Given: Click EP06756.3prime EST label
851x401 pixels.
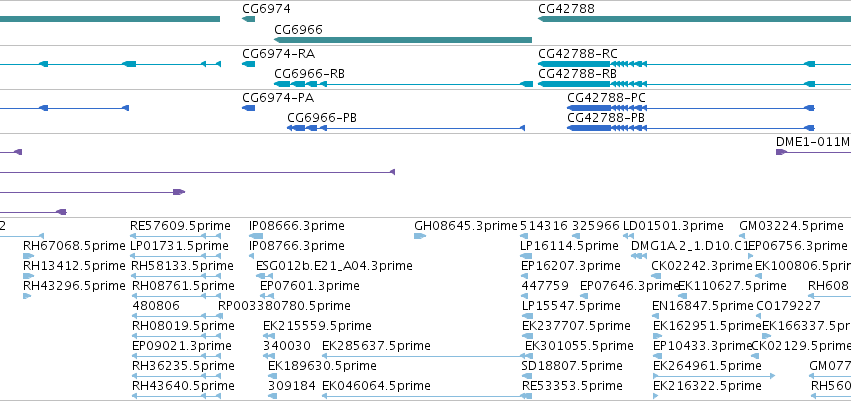Looking at the screenshot, I should coord(798,246).
